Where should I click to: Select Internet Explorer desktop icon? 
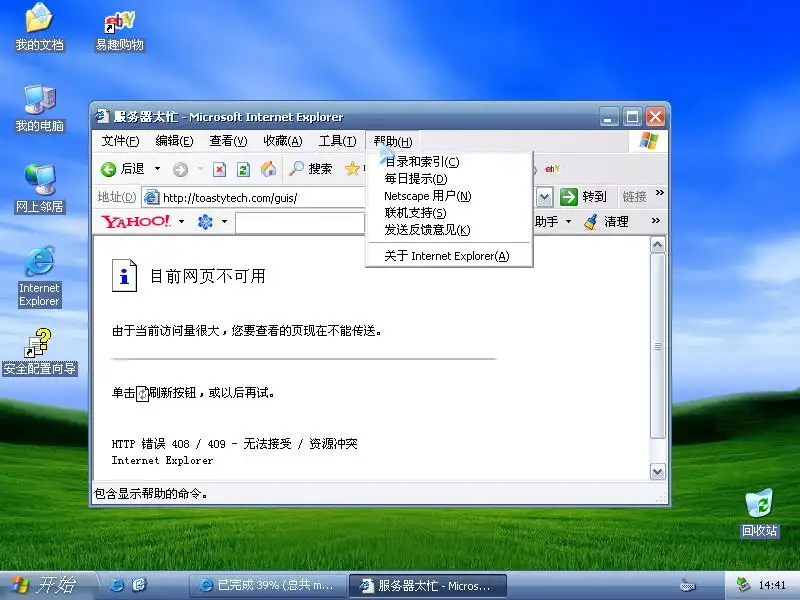point(39,277)
